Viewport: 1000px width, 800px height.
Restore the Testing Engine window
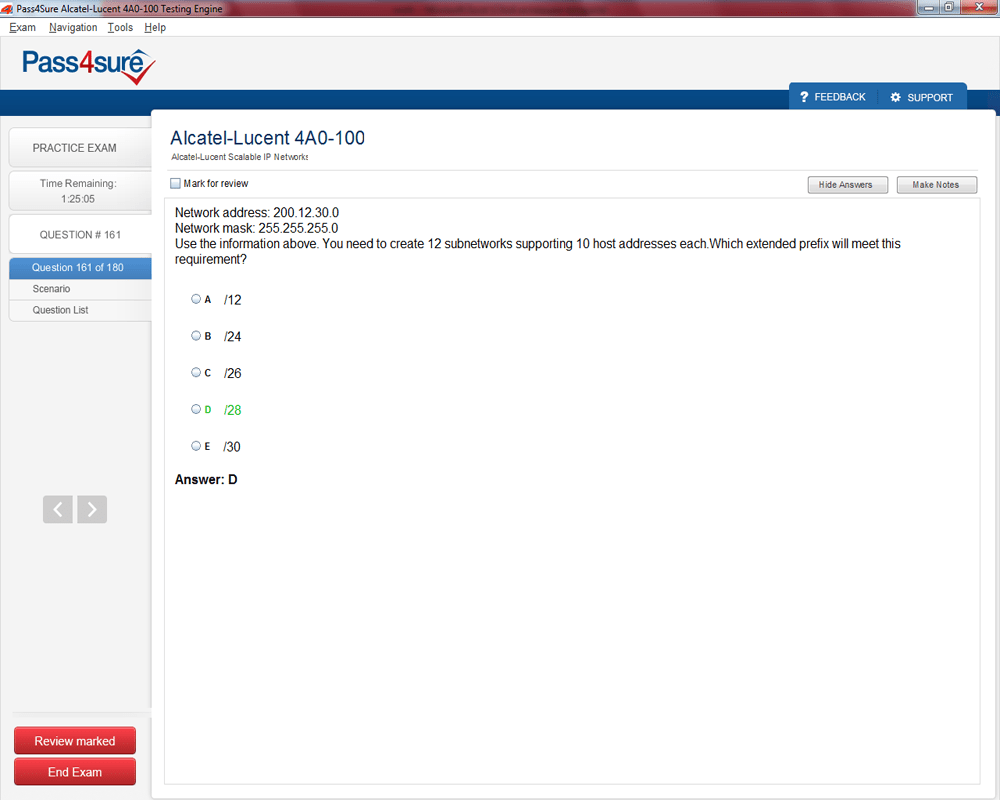coord(948,7)
